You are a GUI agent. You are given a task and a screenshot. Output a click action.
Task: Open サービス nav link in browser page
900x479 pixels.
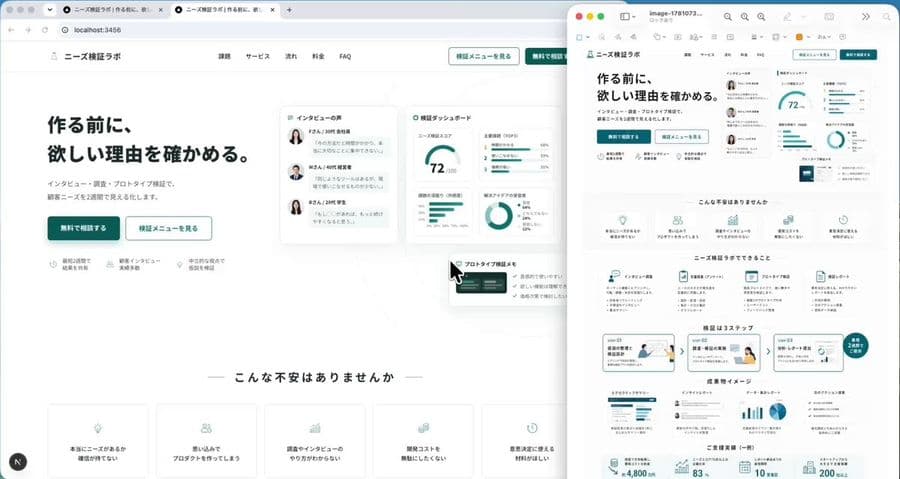pos(258,56)
